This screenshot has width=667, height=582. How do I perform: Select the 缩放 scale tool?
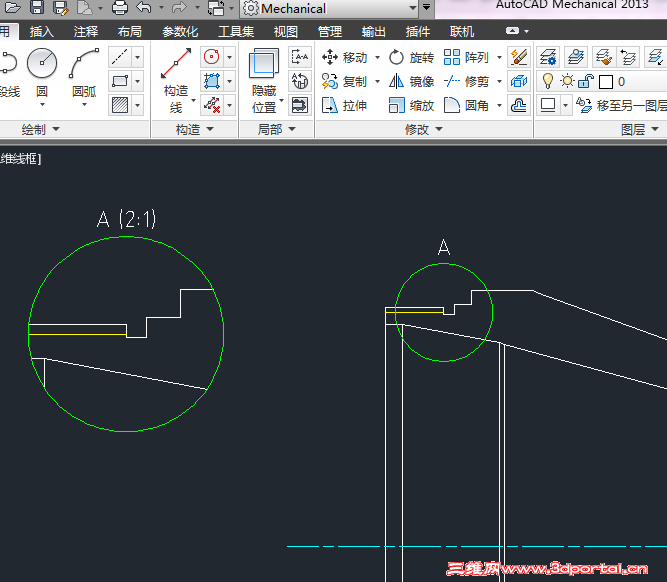point(411,106)
